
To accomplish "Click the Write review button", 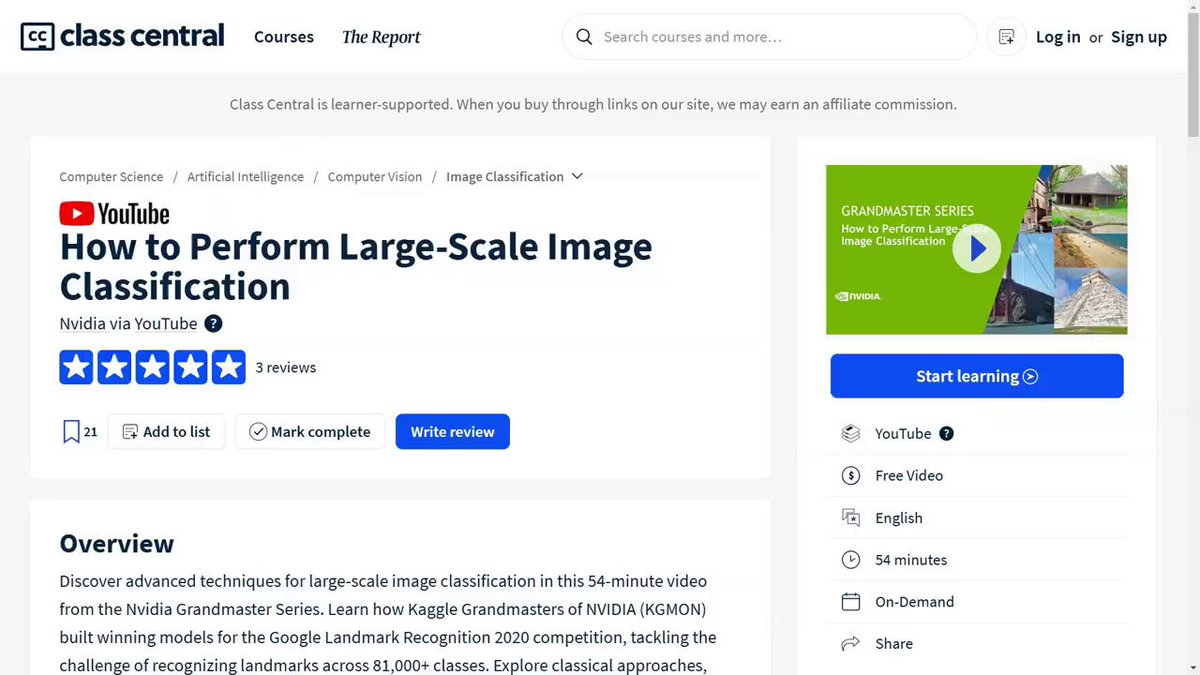I will 453,432.
